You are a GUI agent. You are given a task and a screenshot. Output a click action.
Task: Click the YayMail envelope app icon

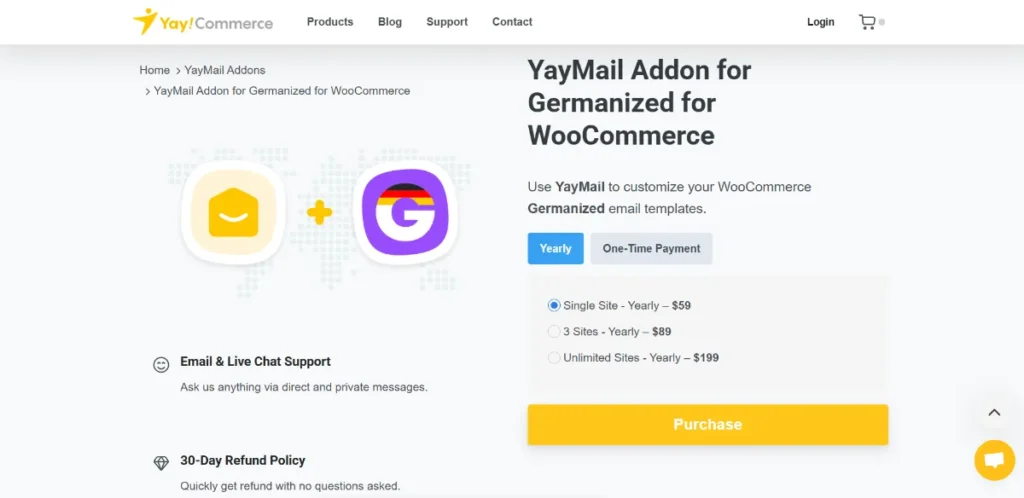(x=234, y=212)
